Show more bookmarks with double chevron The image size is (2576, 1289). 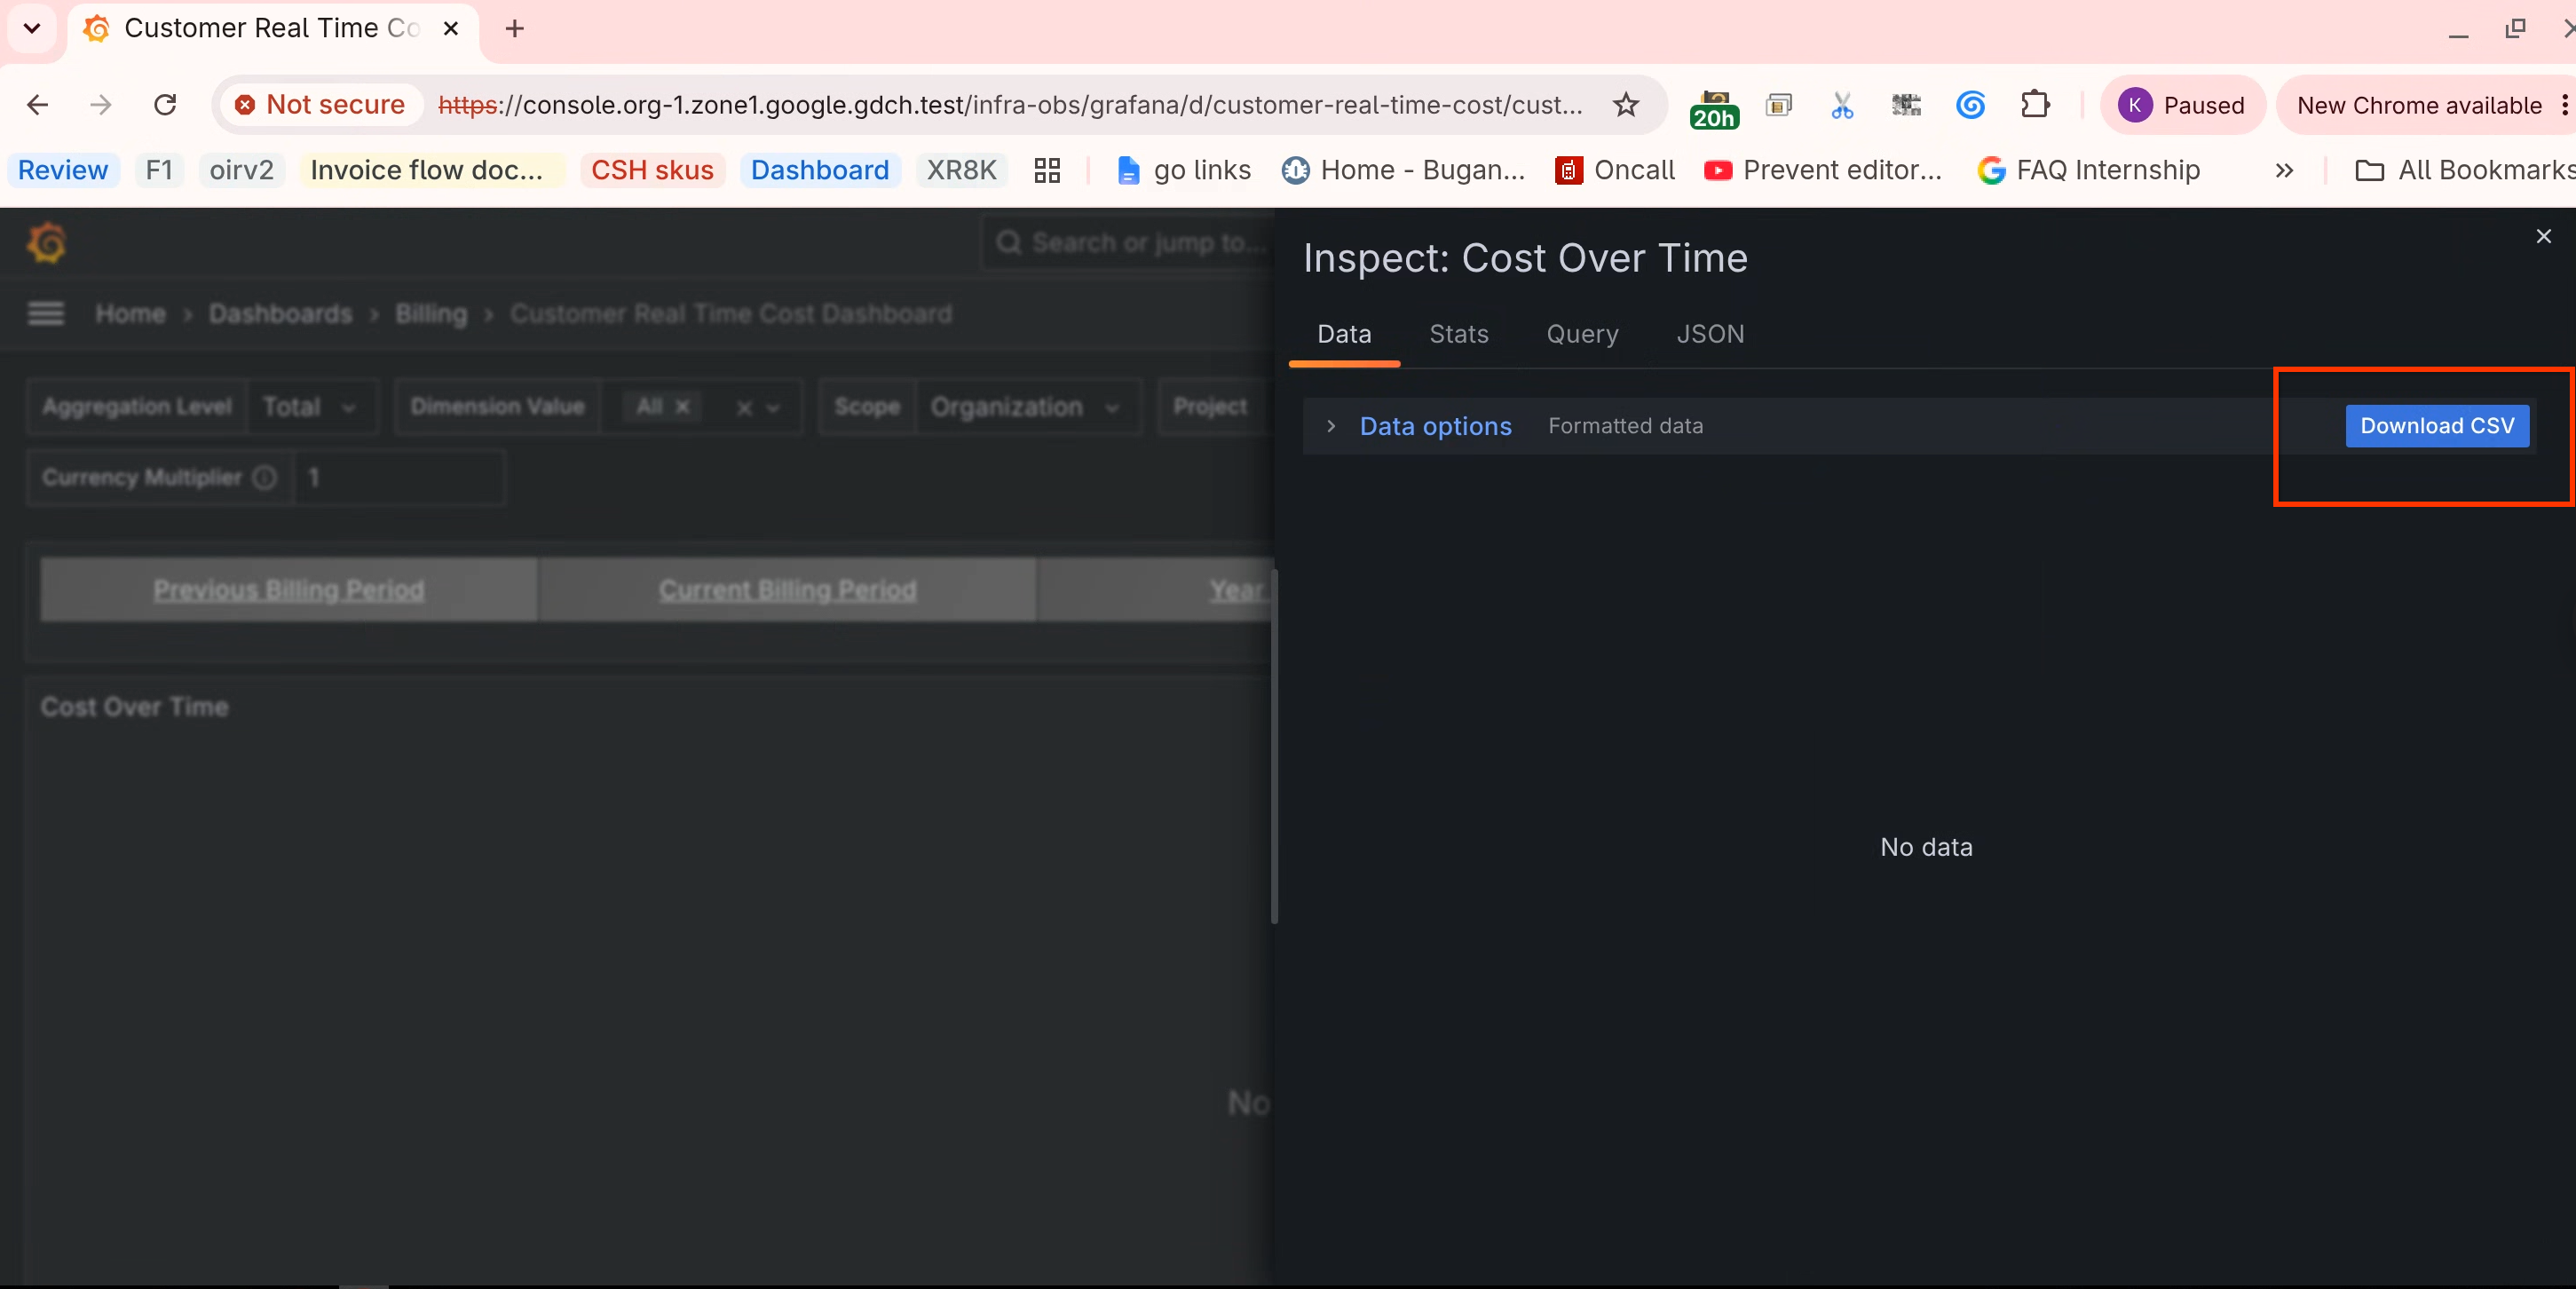tap(2284, 171)
